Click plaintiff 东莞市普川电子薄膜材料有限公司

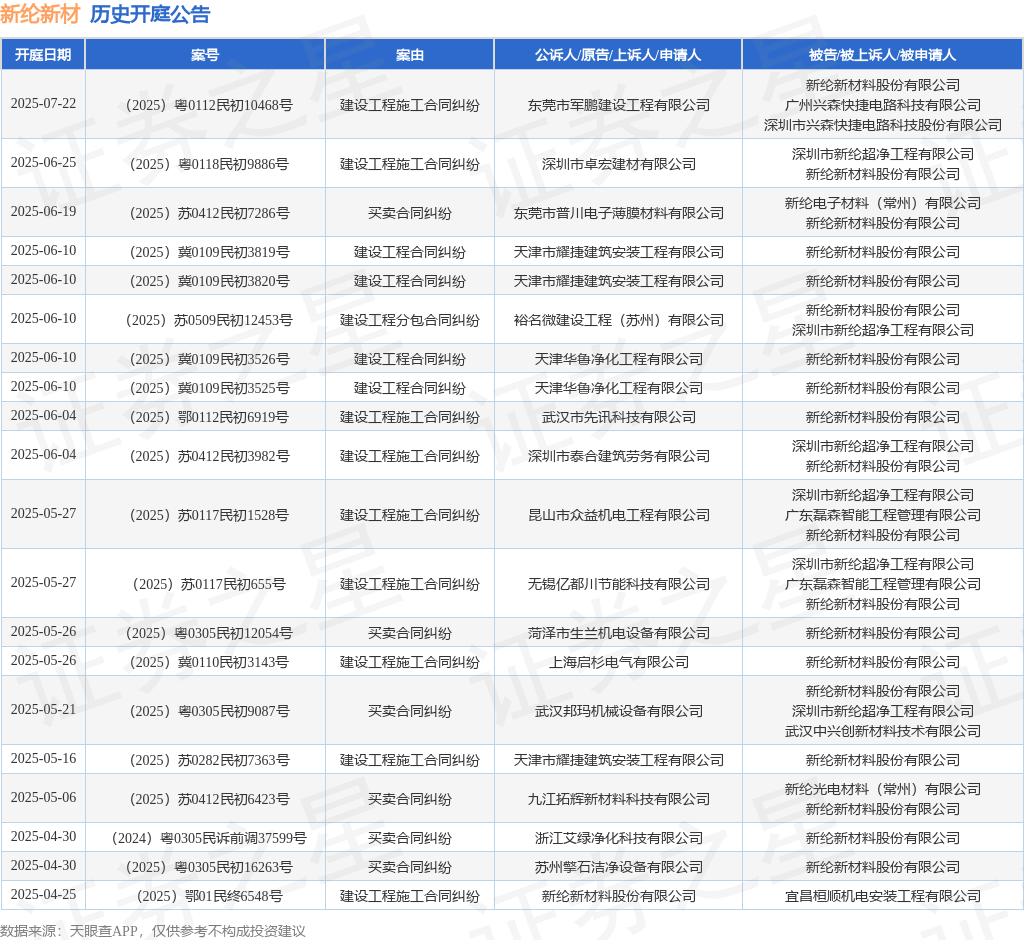click(x=618, y=213)
